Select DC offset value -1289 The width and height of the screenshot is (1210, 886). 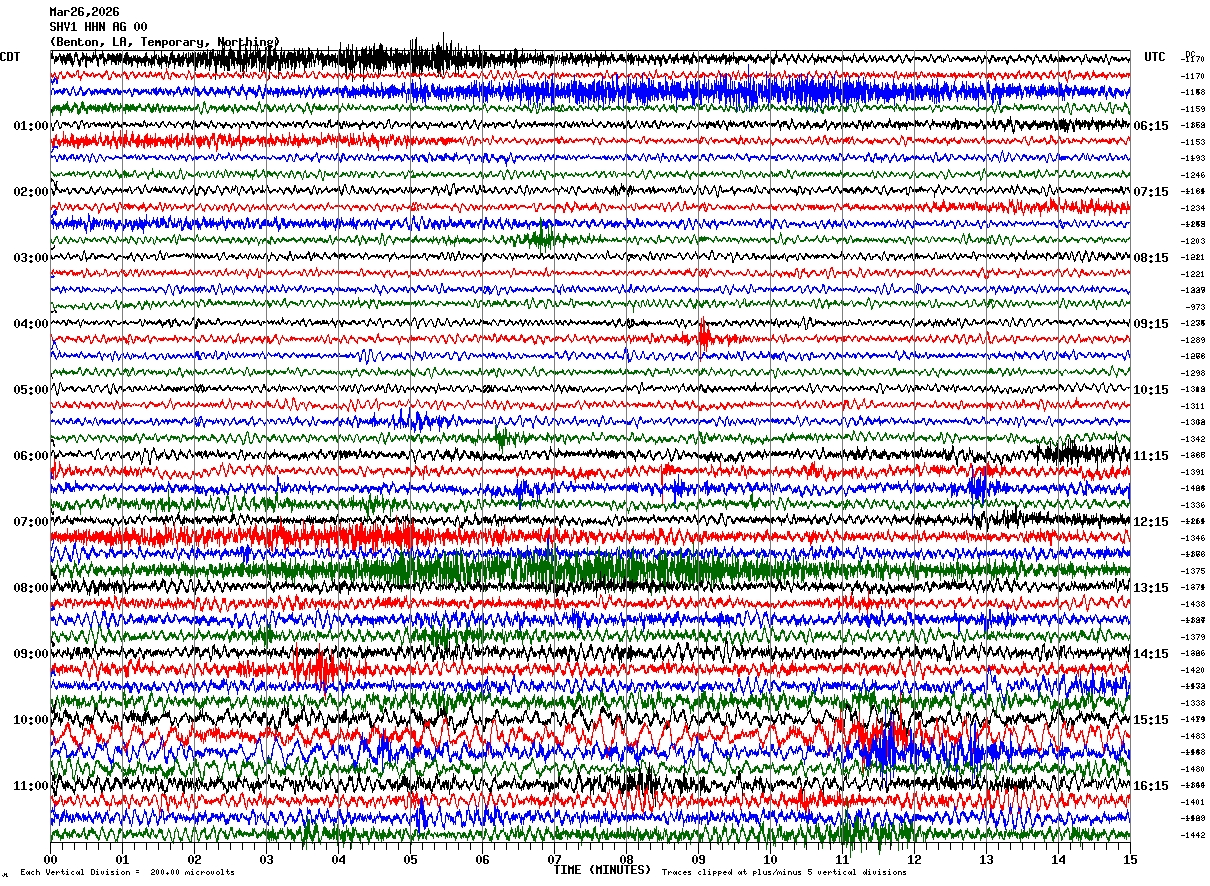[1194, 340]
